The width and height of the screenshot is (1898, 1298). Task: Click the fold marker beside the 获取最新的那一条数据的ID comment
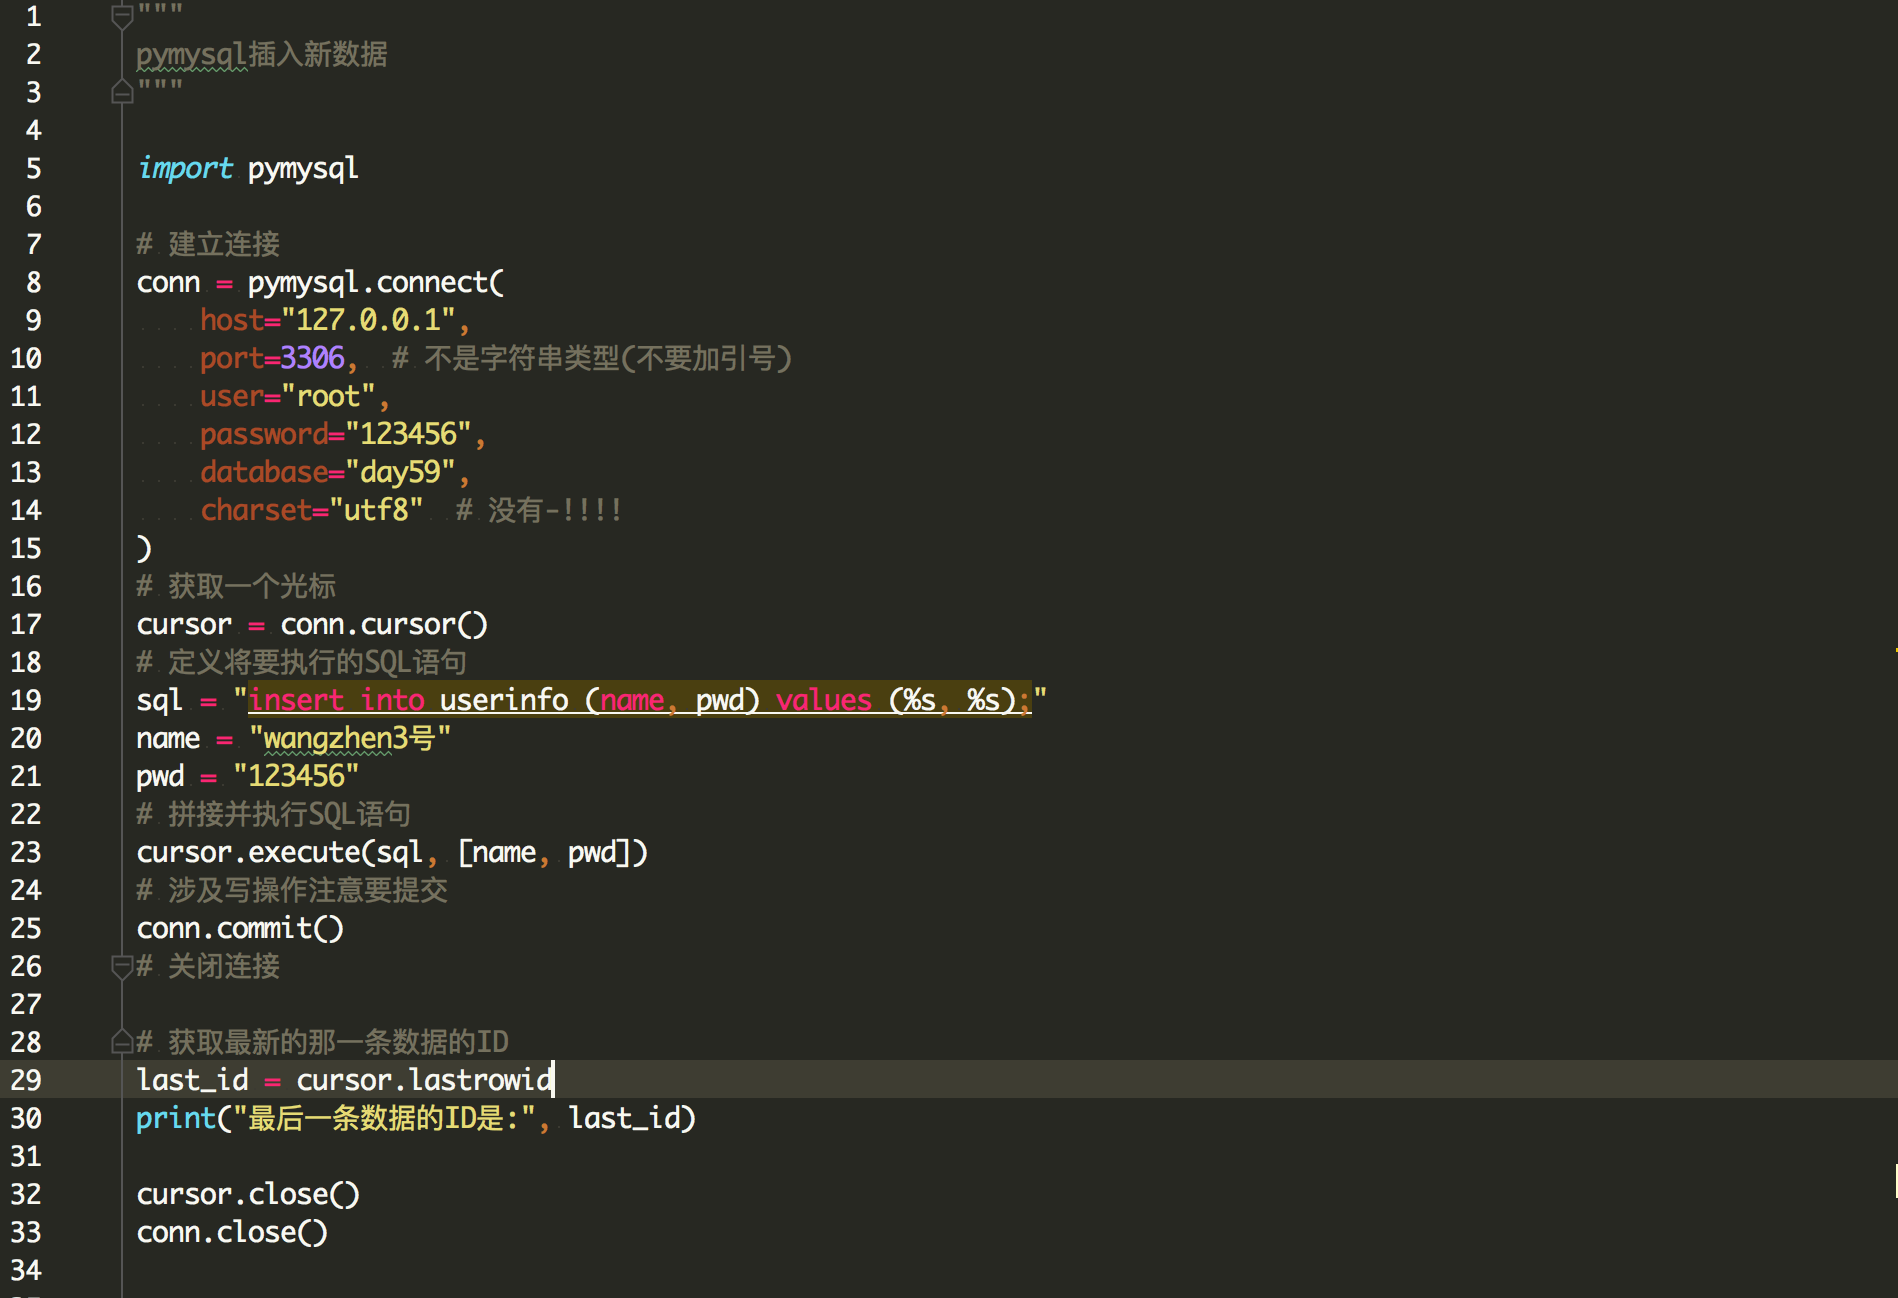click(x=122, y=1042)
